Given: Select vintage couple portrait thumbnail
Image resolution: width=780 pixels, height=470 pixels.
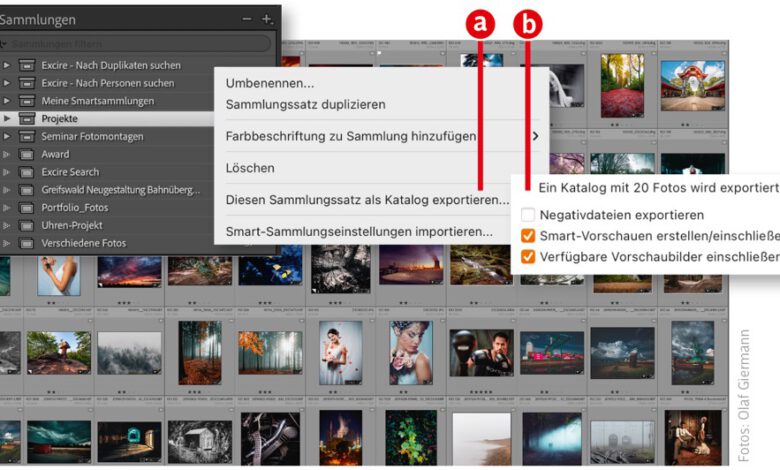Looking at the screenshot, I should pyautogui.click(x=692, y=438).
